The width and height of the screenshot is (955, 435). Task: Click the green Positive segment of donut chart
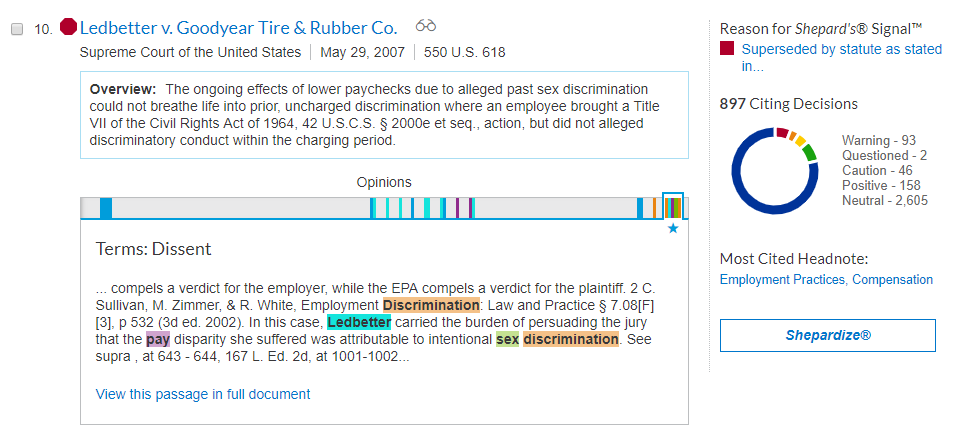pyautogui.click(x=809, y=153)
